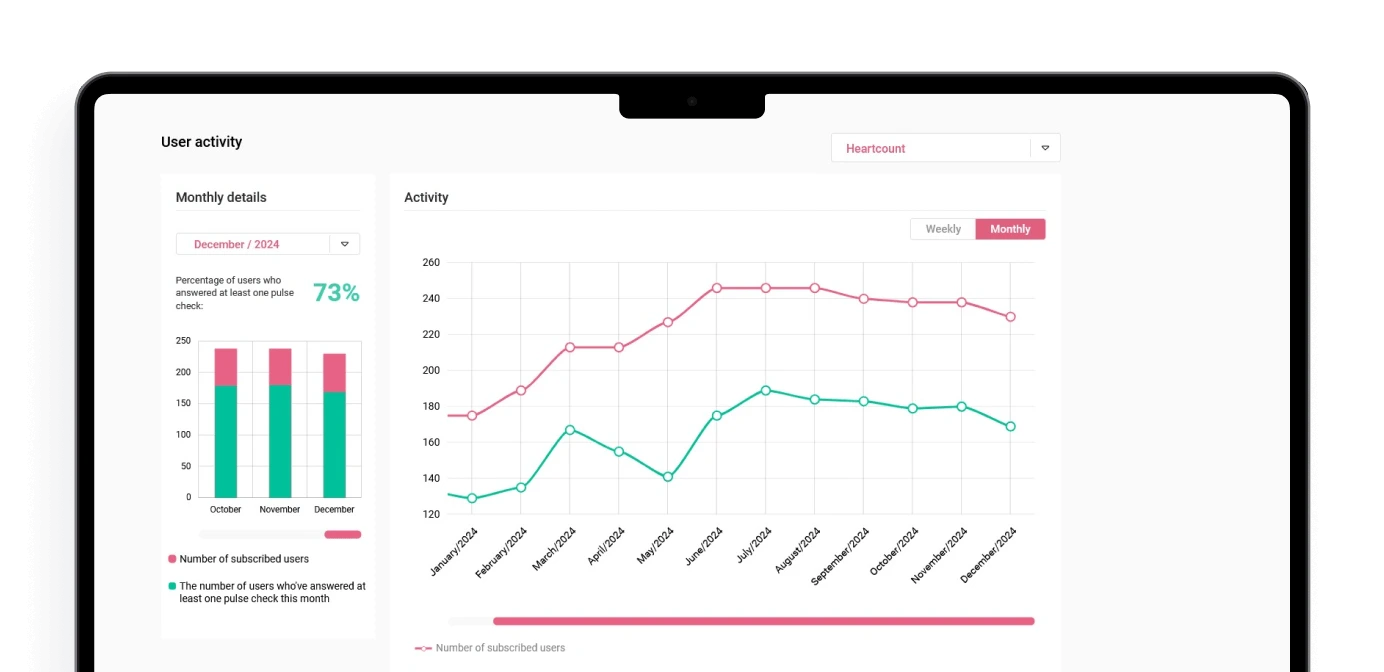Click the chevron beside Heartcount
This screenshot has height=672, width=1384.
1044,147
